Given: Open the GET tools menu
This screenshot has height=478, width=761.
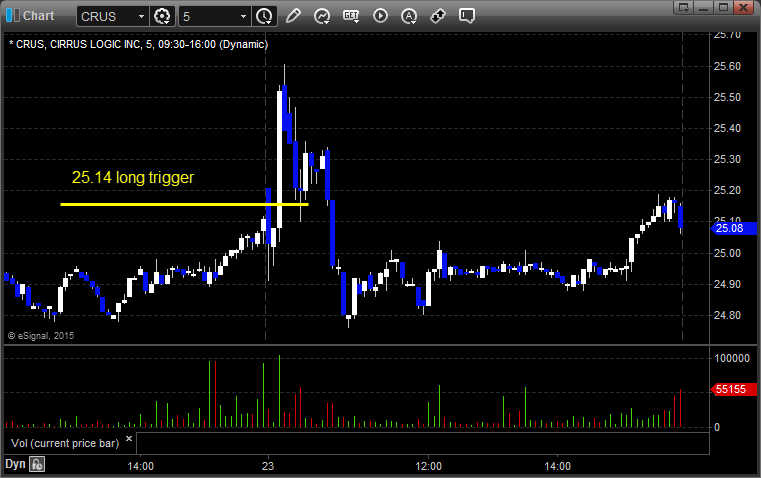Looking at the screenshot, I should [x=351, y=16].
